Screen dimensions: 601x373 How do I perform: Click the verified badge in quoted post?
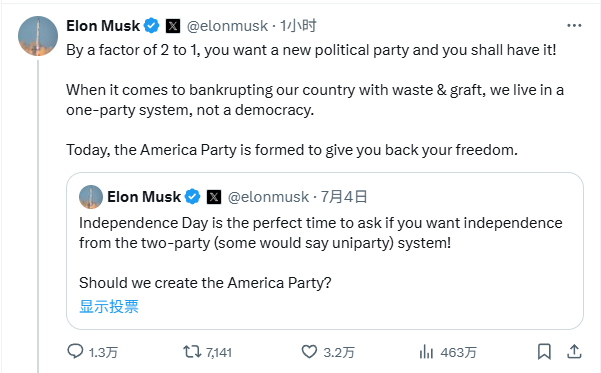point(192,197)
